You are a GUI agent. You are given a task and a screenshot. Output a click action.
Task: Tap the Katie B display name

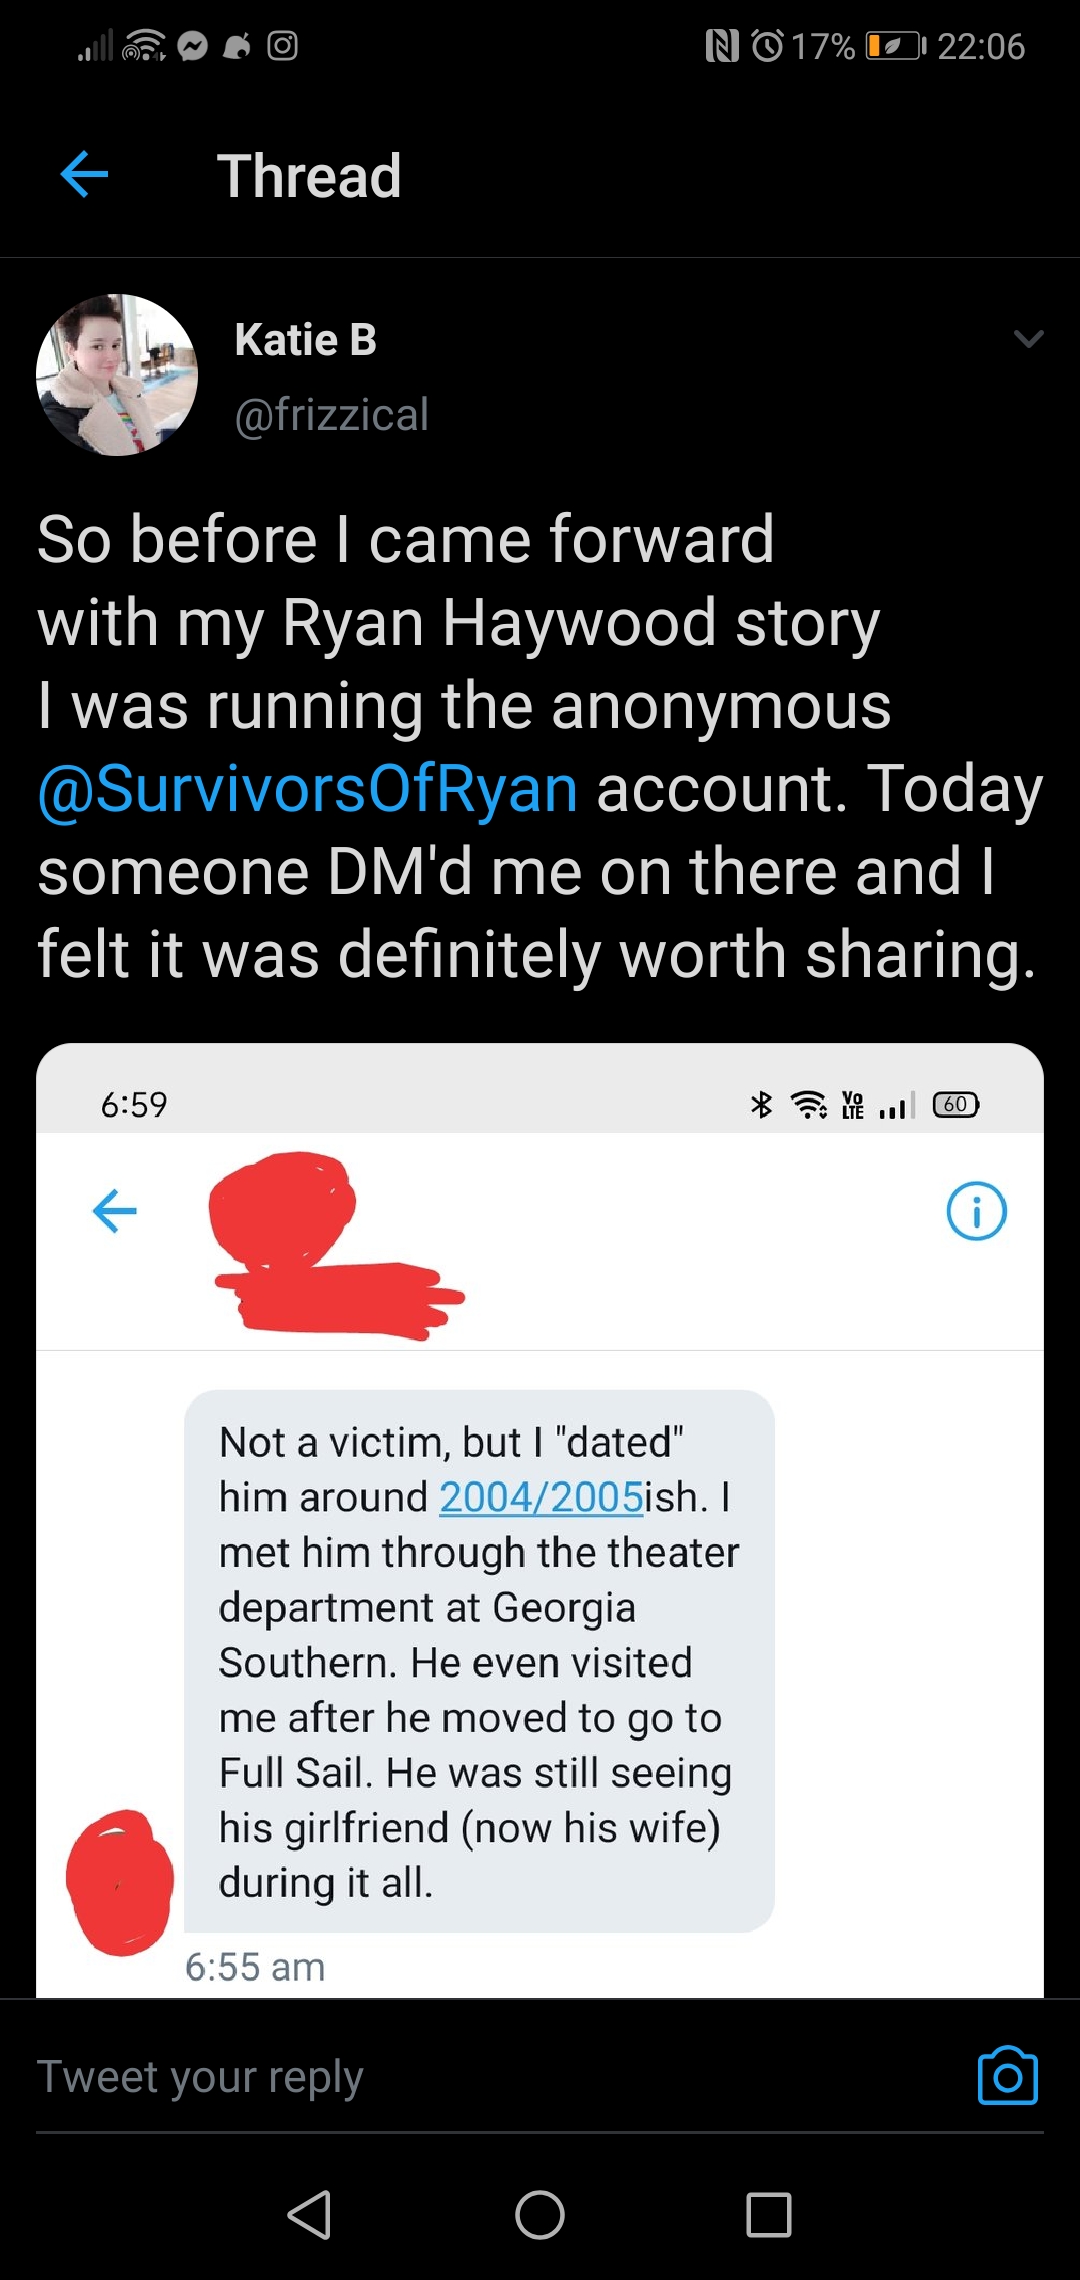305,339
